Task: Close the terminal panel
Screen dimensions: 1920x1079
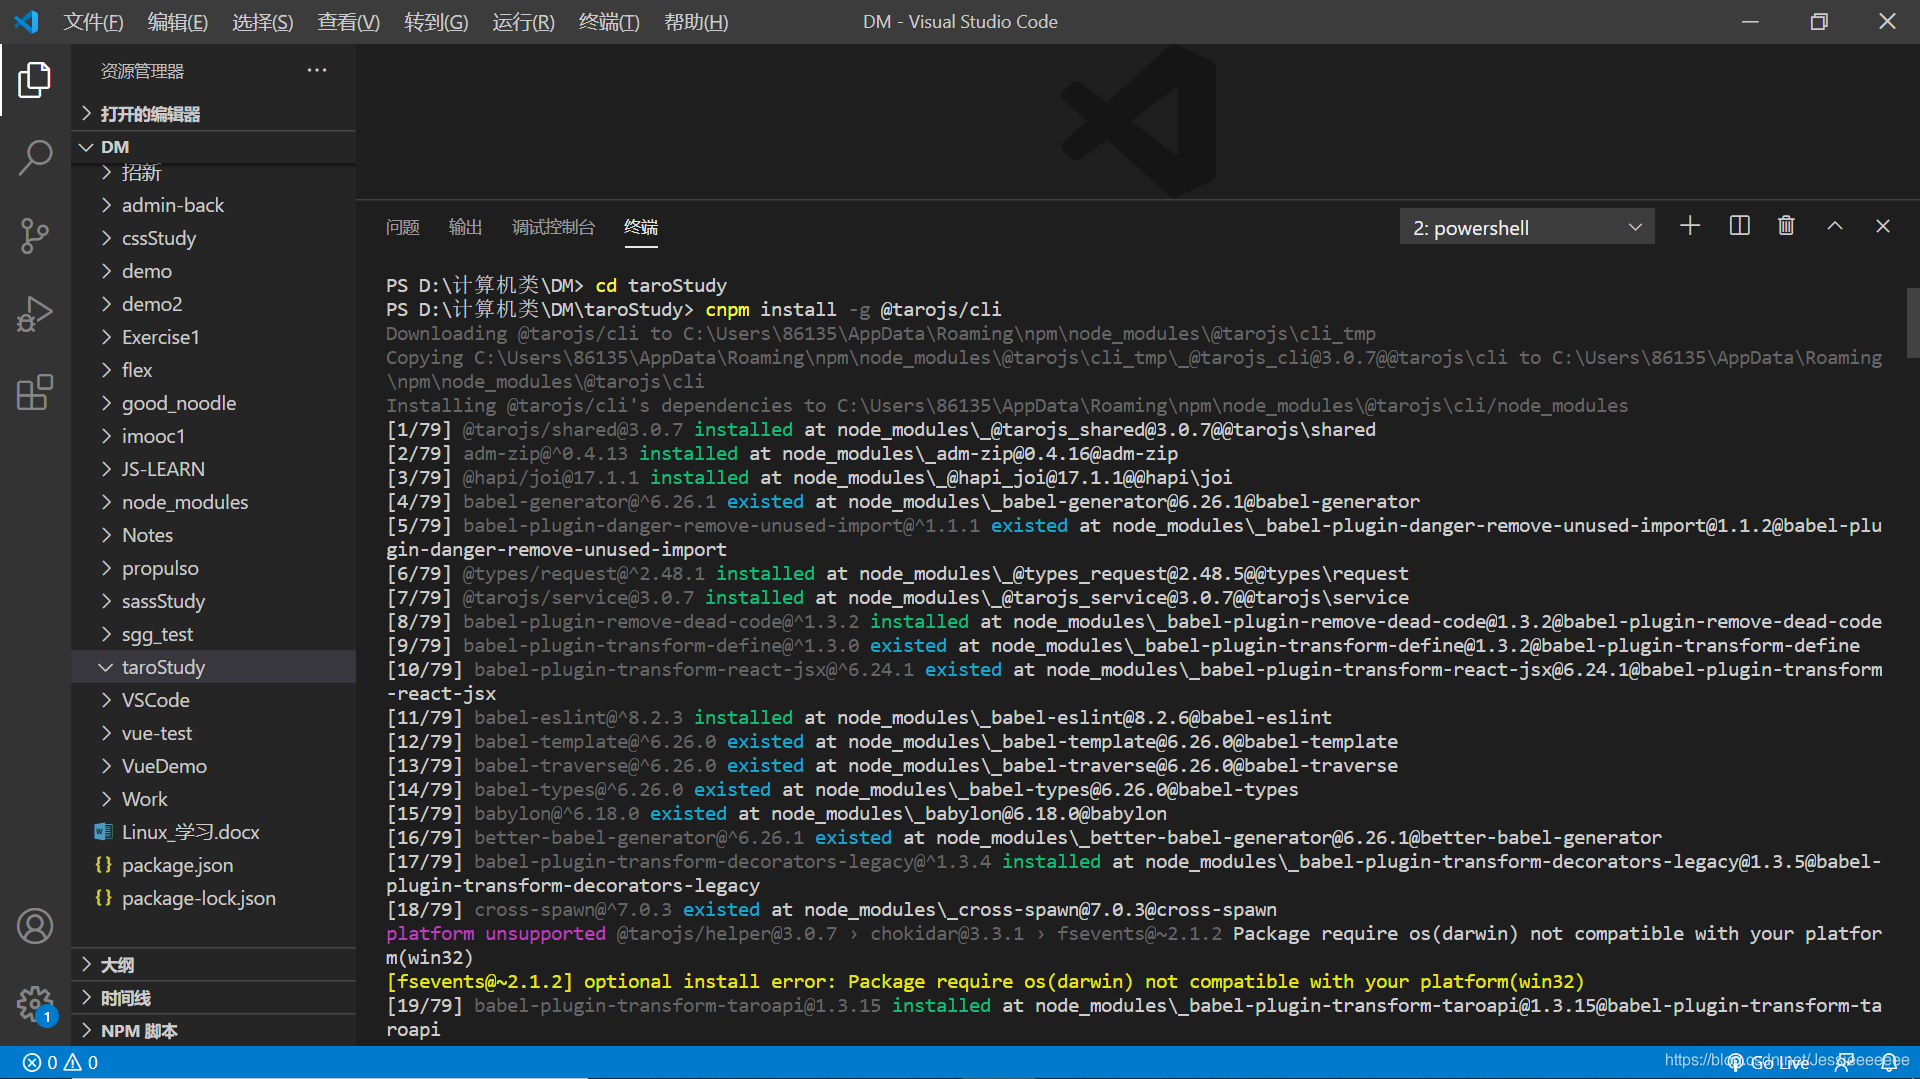Action: pos(1883,226)
